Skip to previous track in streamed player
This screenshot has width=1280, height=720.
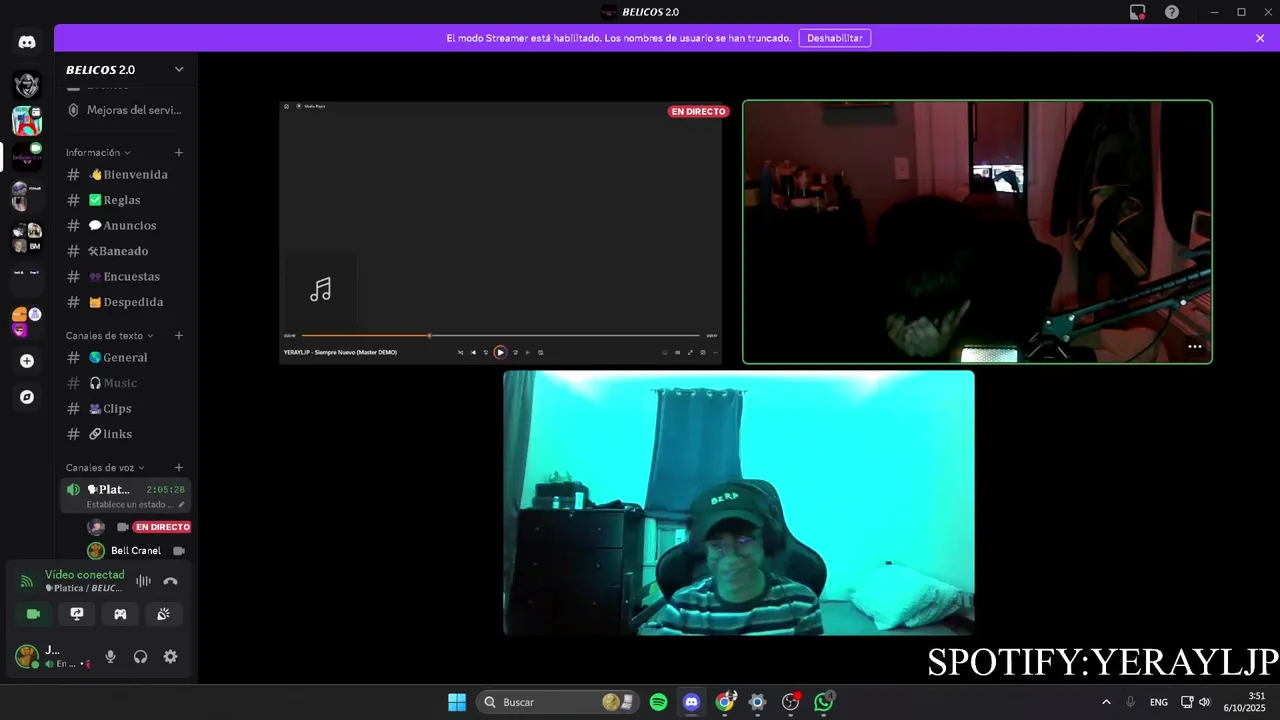[473, 352]
